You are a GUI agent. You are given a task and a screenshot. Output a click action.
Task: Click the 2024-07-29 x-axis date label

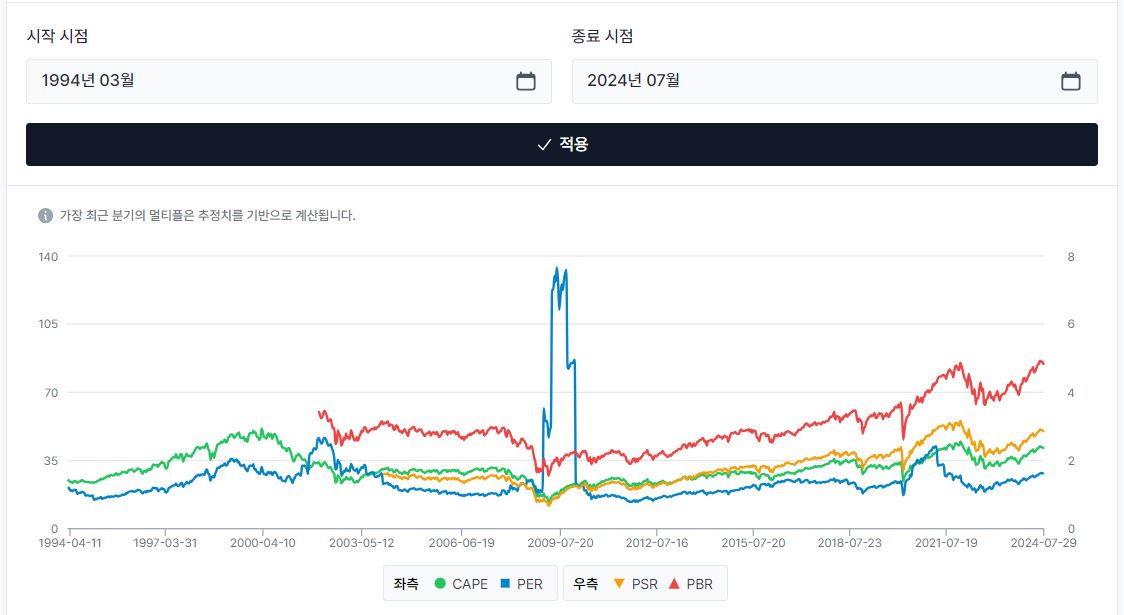1043,543
